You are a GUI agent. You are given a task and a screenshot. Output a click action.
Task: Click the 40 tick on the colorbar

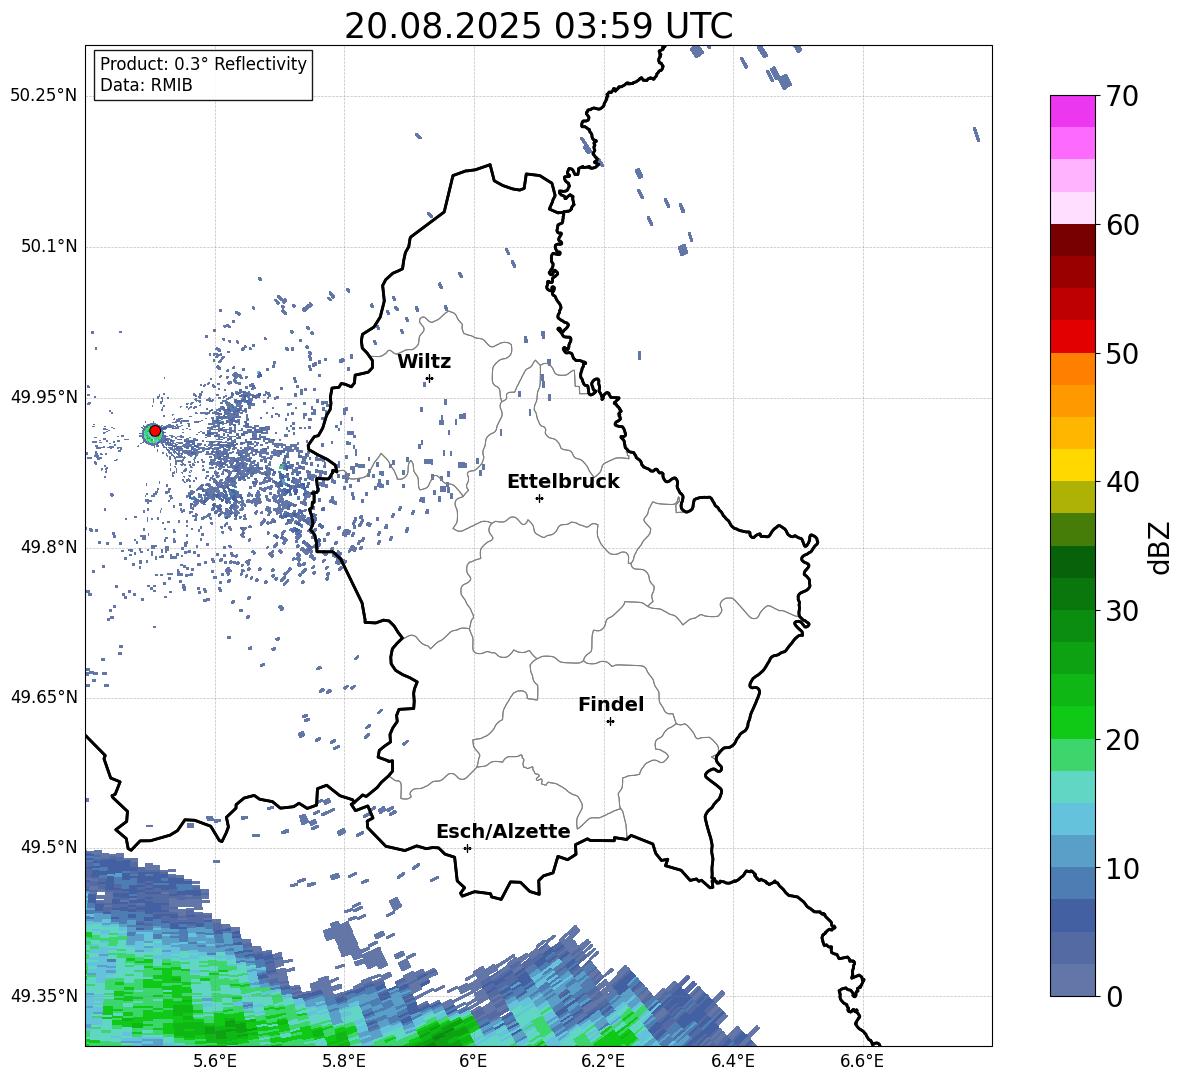1122,482
